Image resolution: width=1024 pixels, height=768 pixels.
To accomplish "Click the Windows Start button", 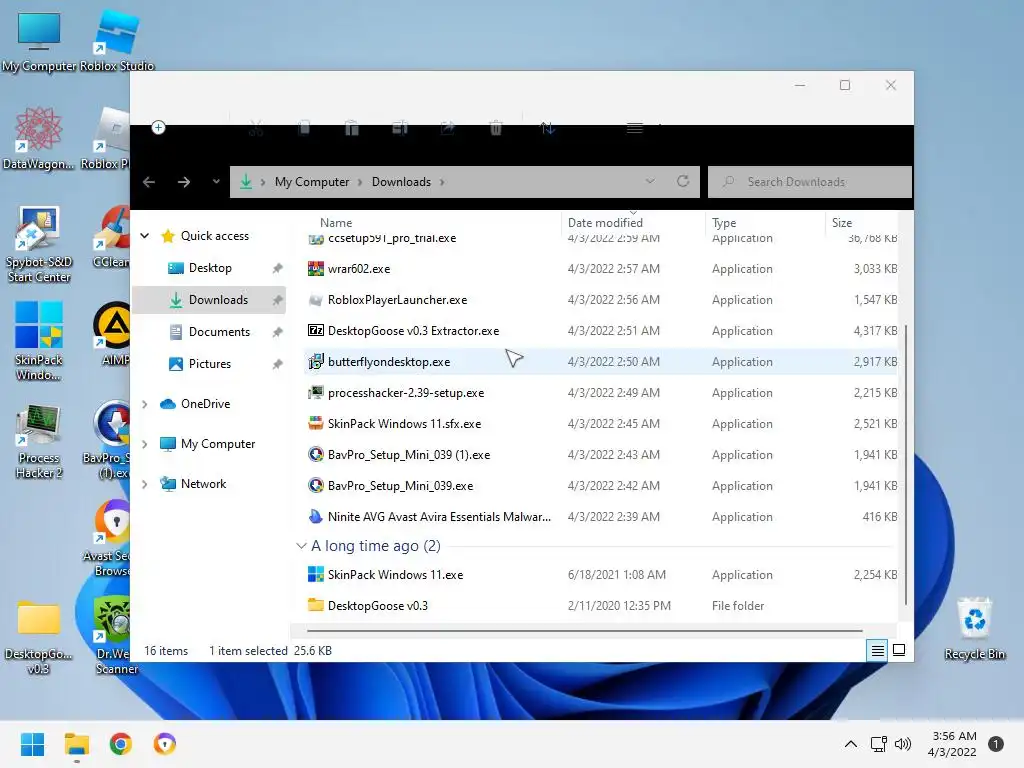I will (x=32, y=744).
